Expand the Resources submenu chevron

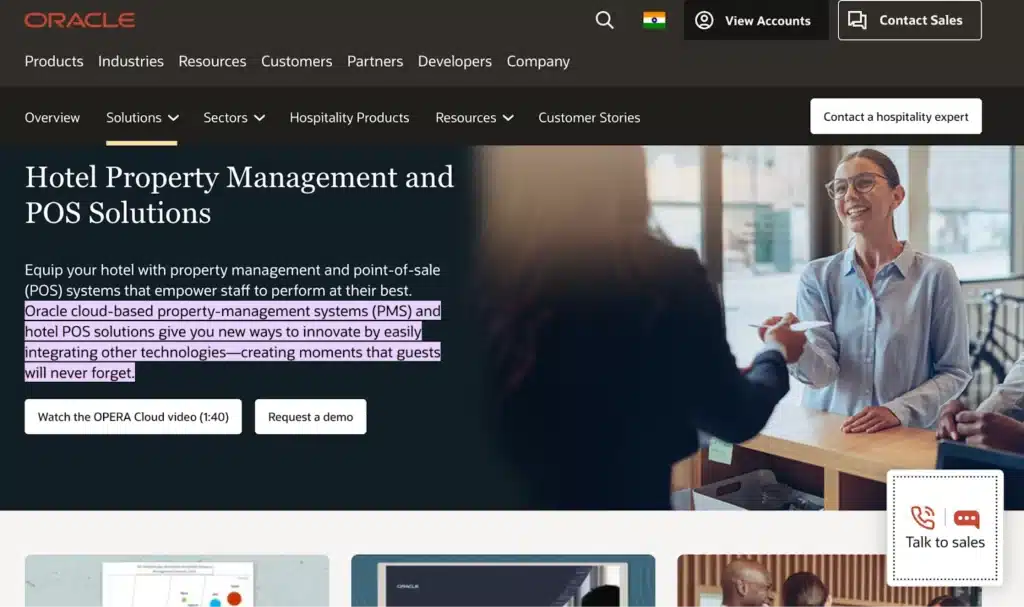(x=508, y=118)
